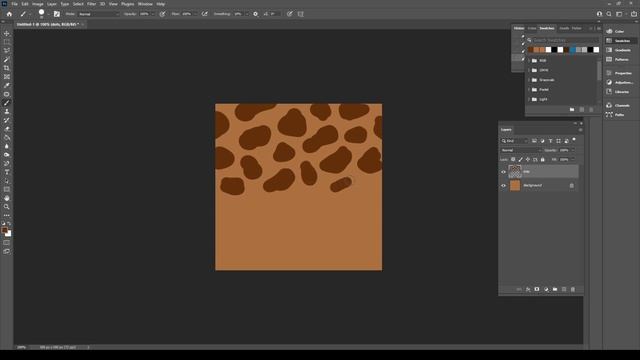Open the Gradients panel icon
Screen dimensions: 640x360
[x=609, y=50]
